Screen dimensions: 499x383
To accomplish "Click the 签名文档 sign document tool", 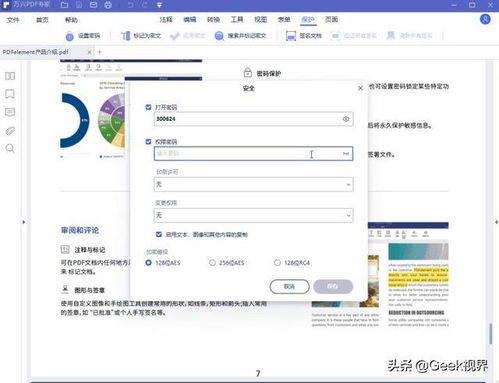I will 304,36.
